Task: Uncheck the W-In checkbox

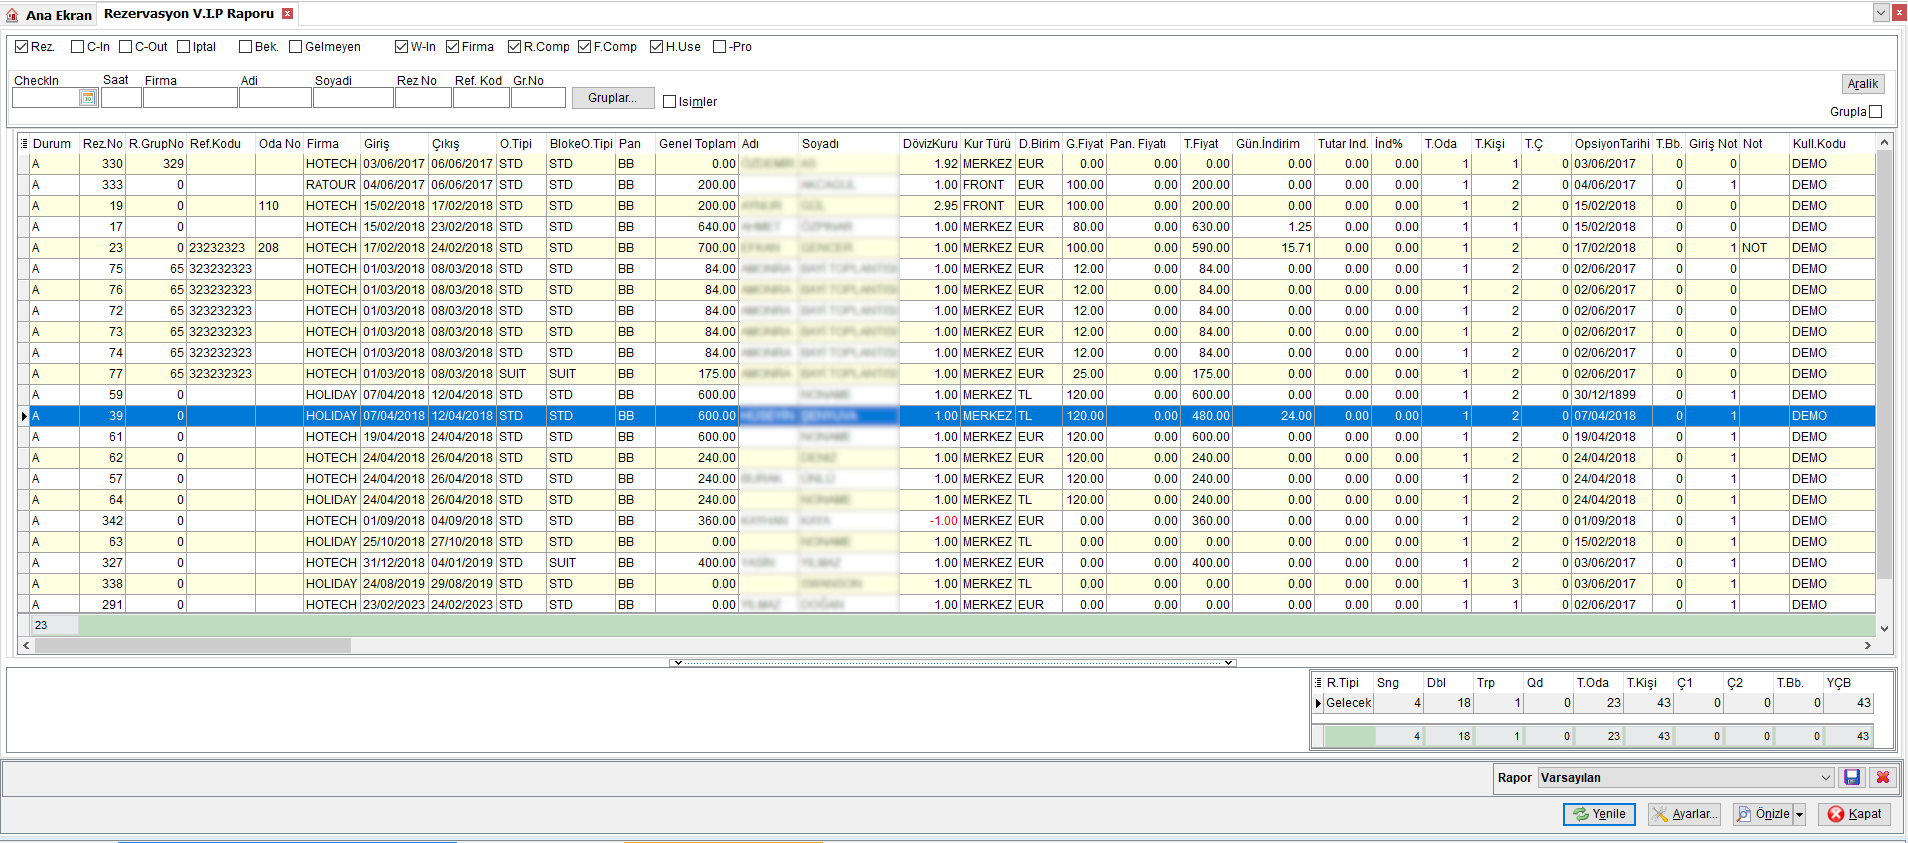Action: click(402, 47)
